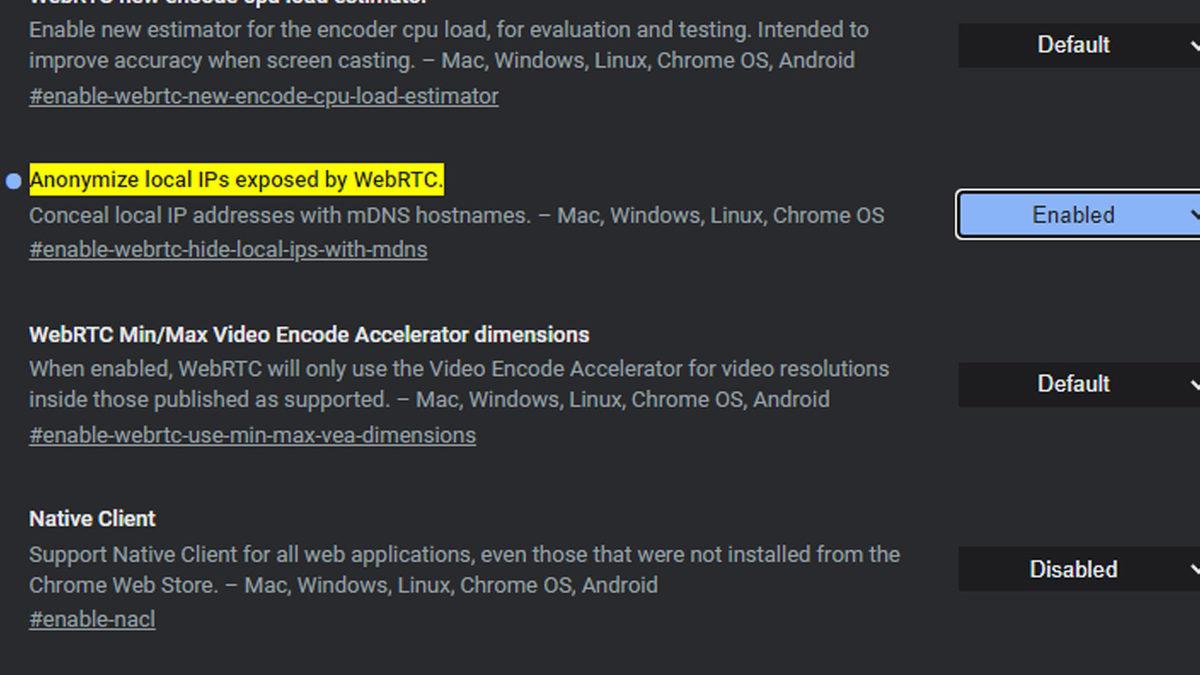The width and height of the screenshot is (1200, 675).
Task: Open Default dropdown for encode cpu load estimator
Action: click(1073, 45)
